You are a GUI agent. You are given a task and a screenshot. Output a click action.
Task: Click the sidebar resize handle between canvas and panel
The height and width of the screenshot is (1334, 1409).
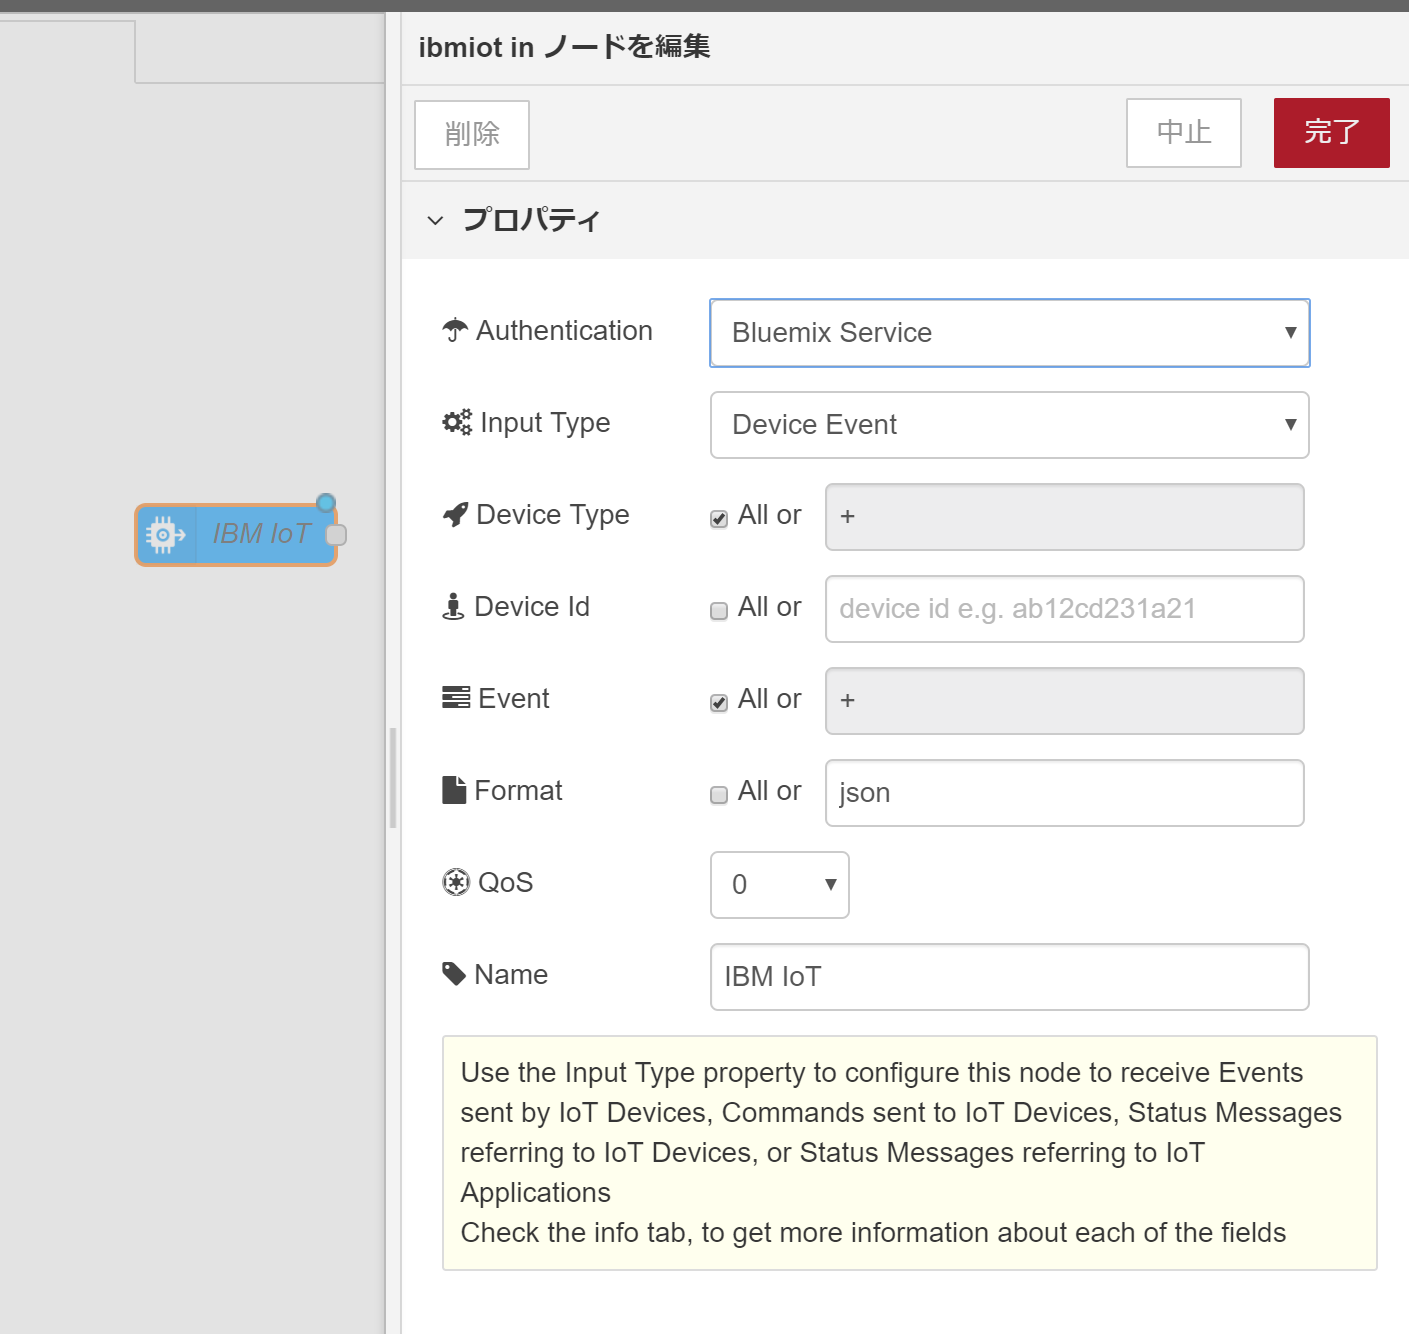[393, 778]
